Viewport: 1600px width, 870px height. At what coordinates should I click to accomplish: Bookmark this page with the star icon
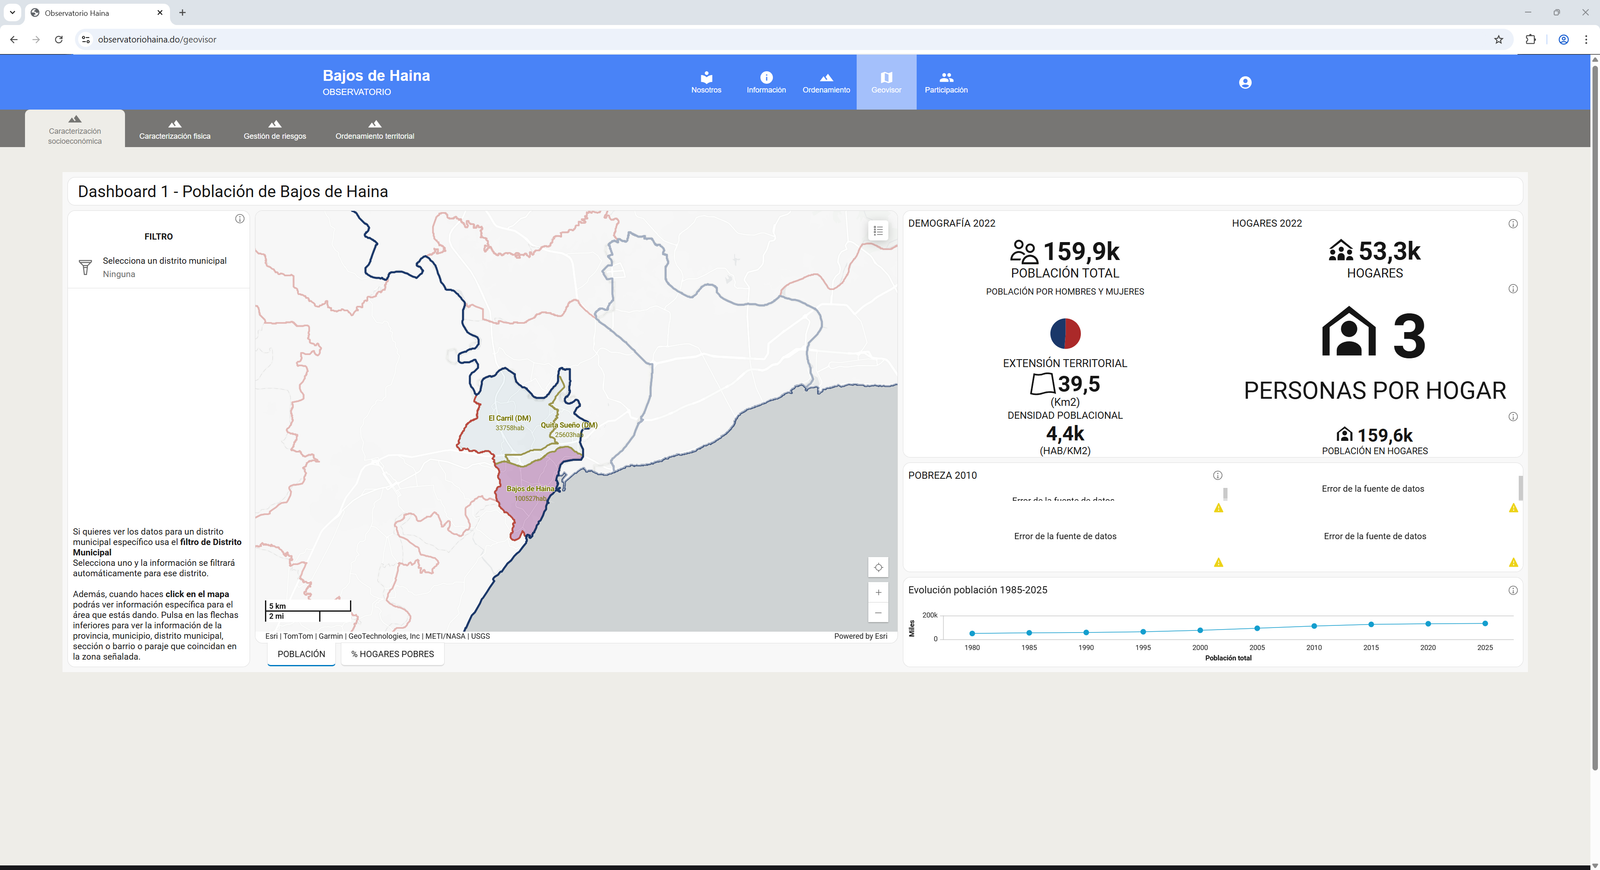pos(1498,40)
